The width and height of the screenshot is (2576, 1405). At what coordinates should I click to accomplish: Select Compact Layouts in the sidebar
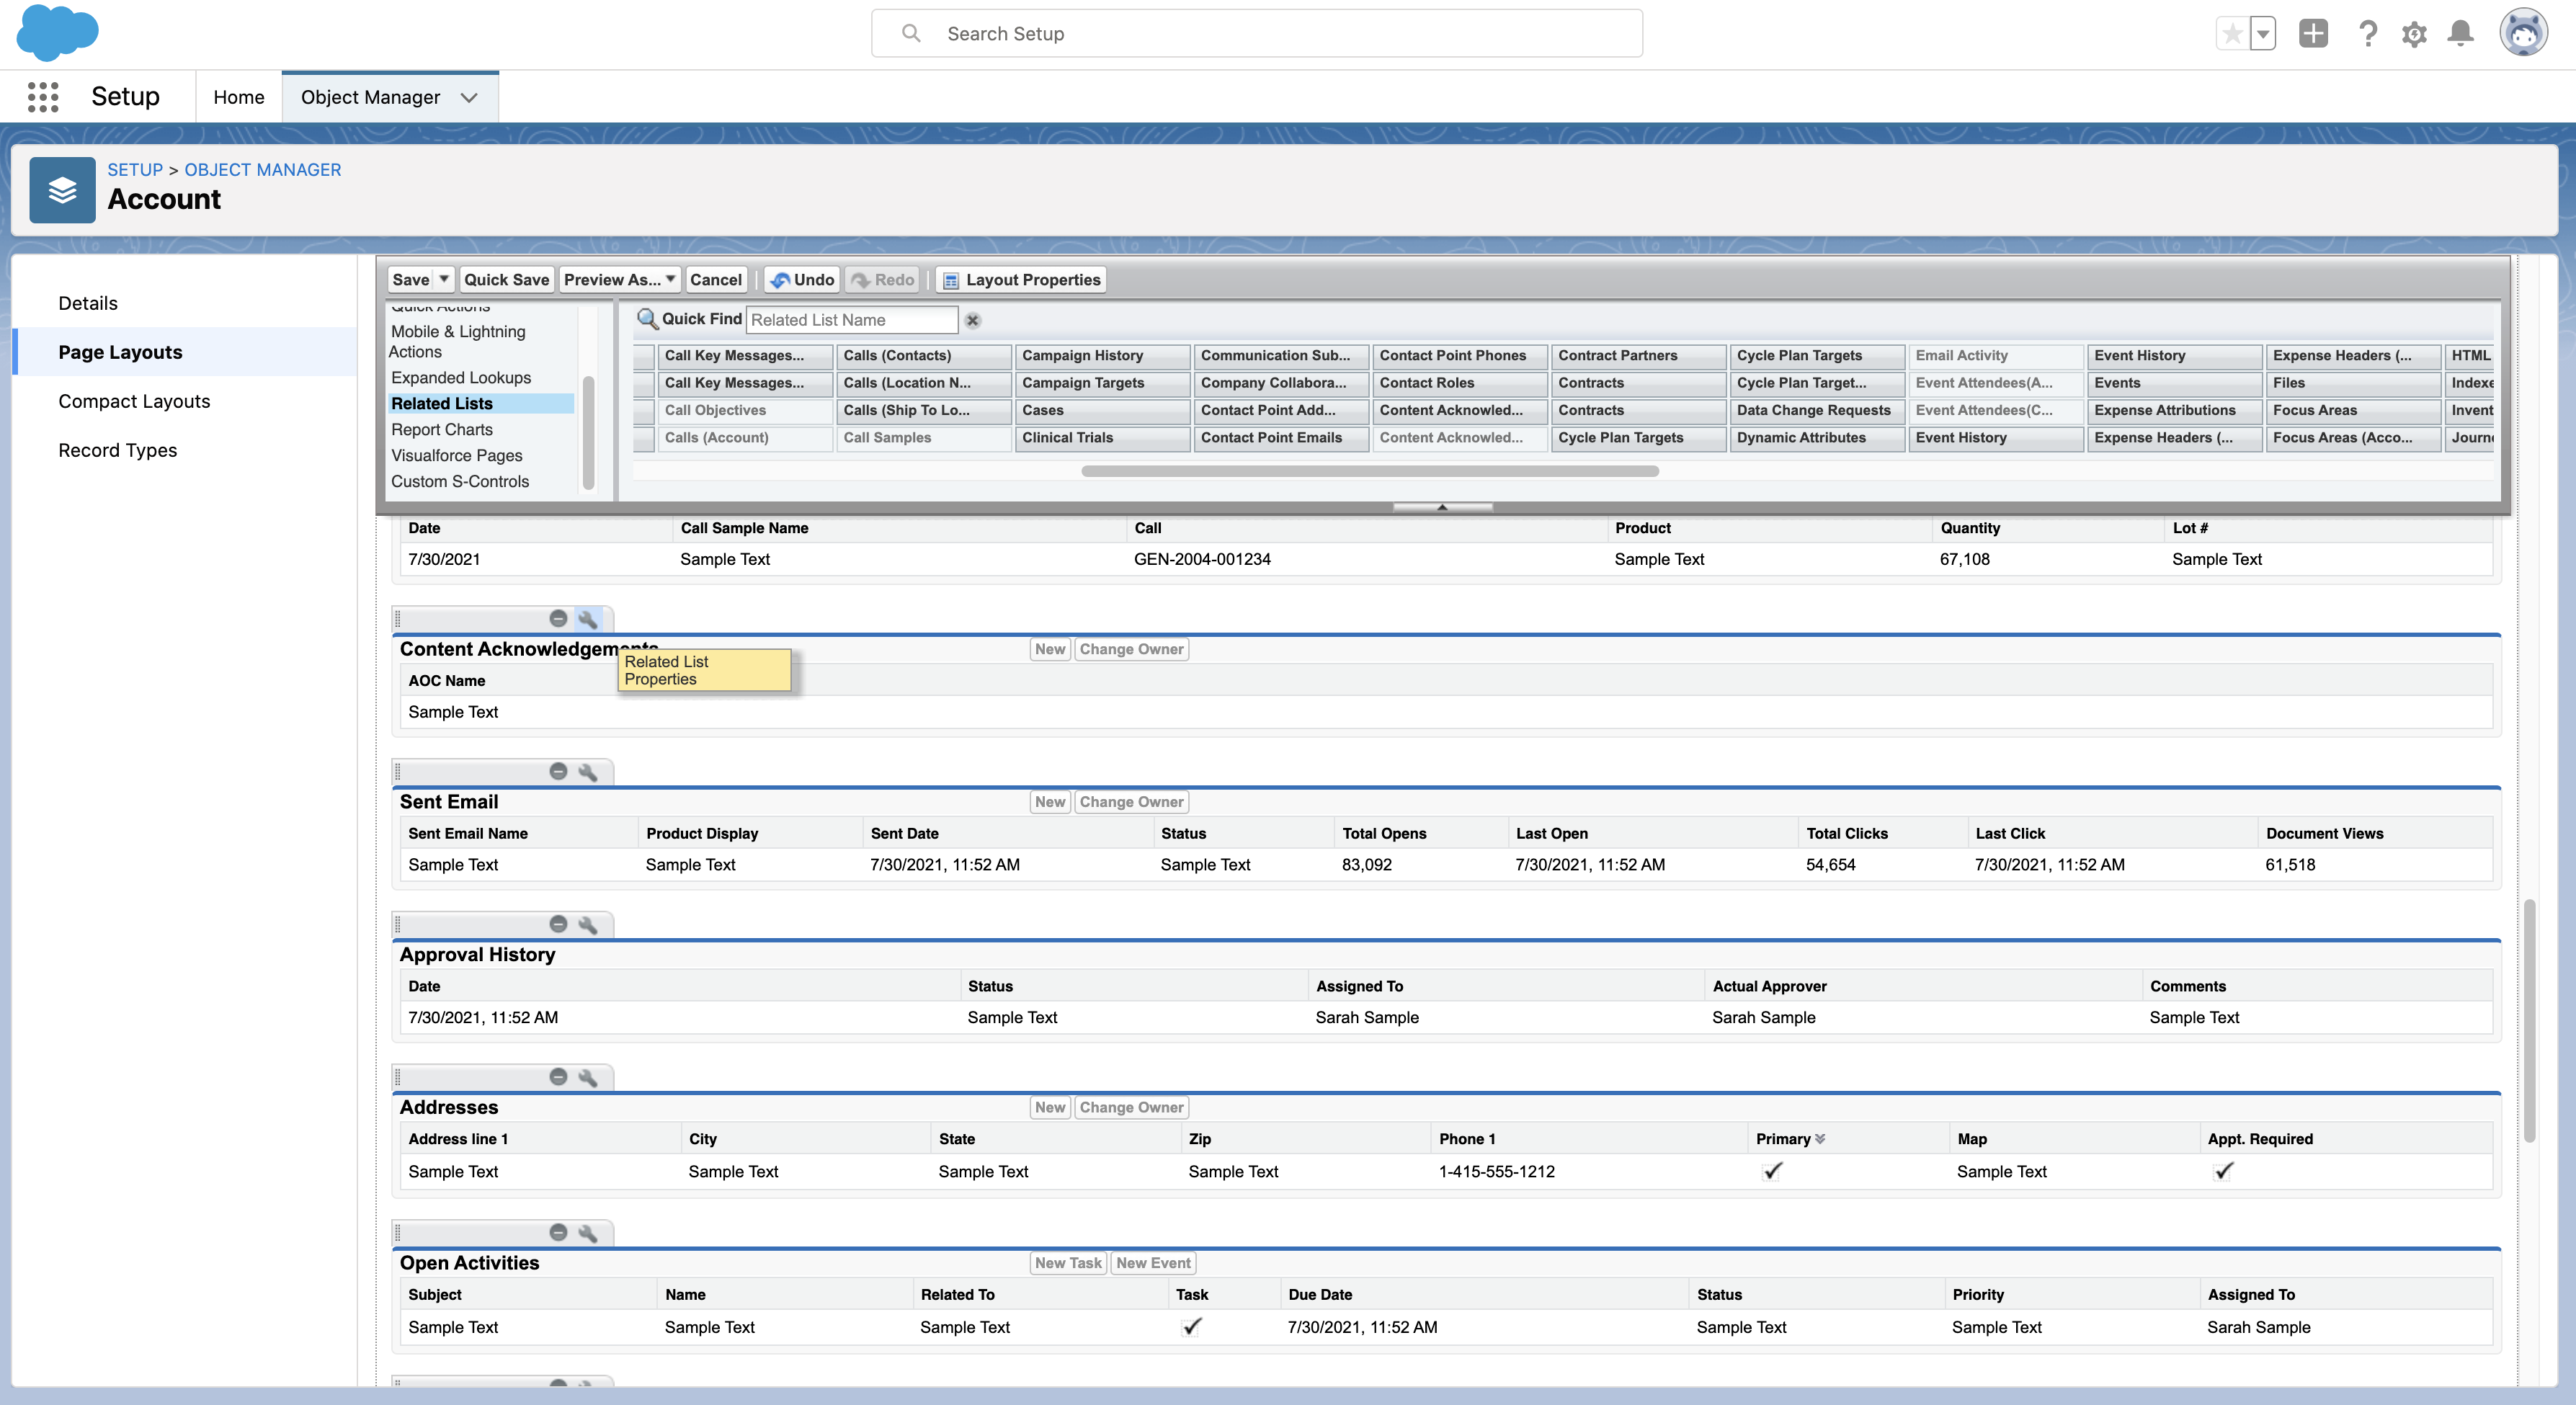tap(134, 401)
